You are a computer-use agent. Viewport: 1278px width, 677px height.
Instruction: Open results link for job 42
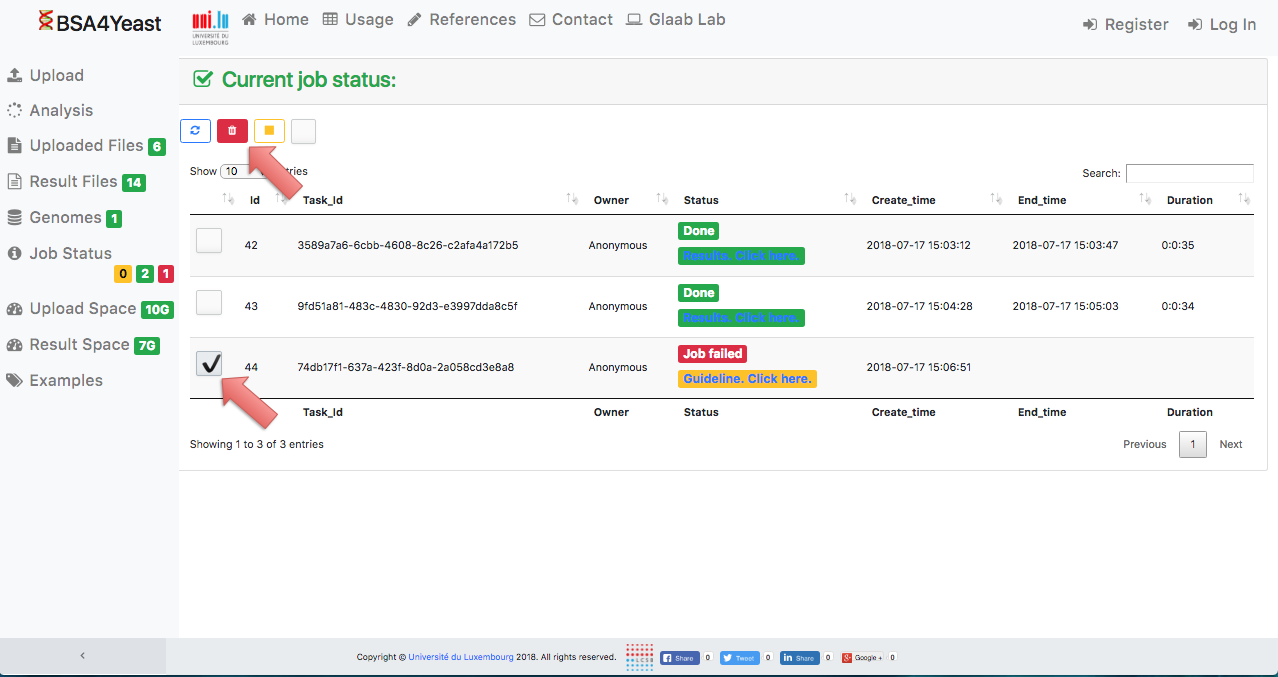point(740,256)
